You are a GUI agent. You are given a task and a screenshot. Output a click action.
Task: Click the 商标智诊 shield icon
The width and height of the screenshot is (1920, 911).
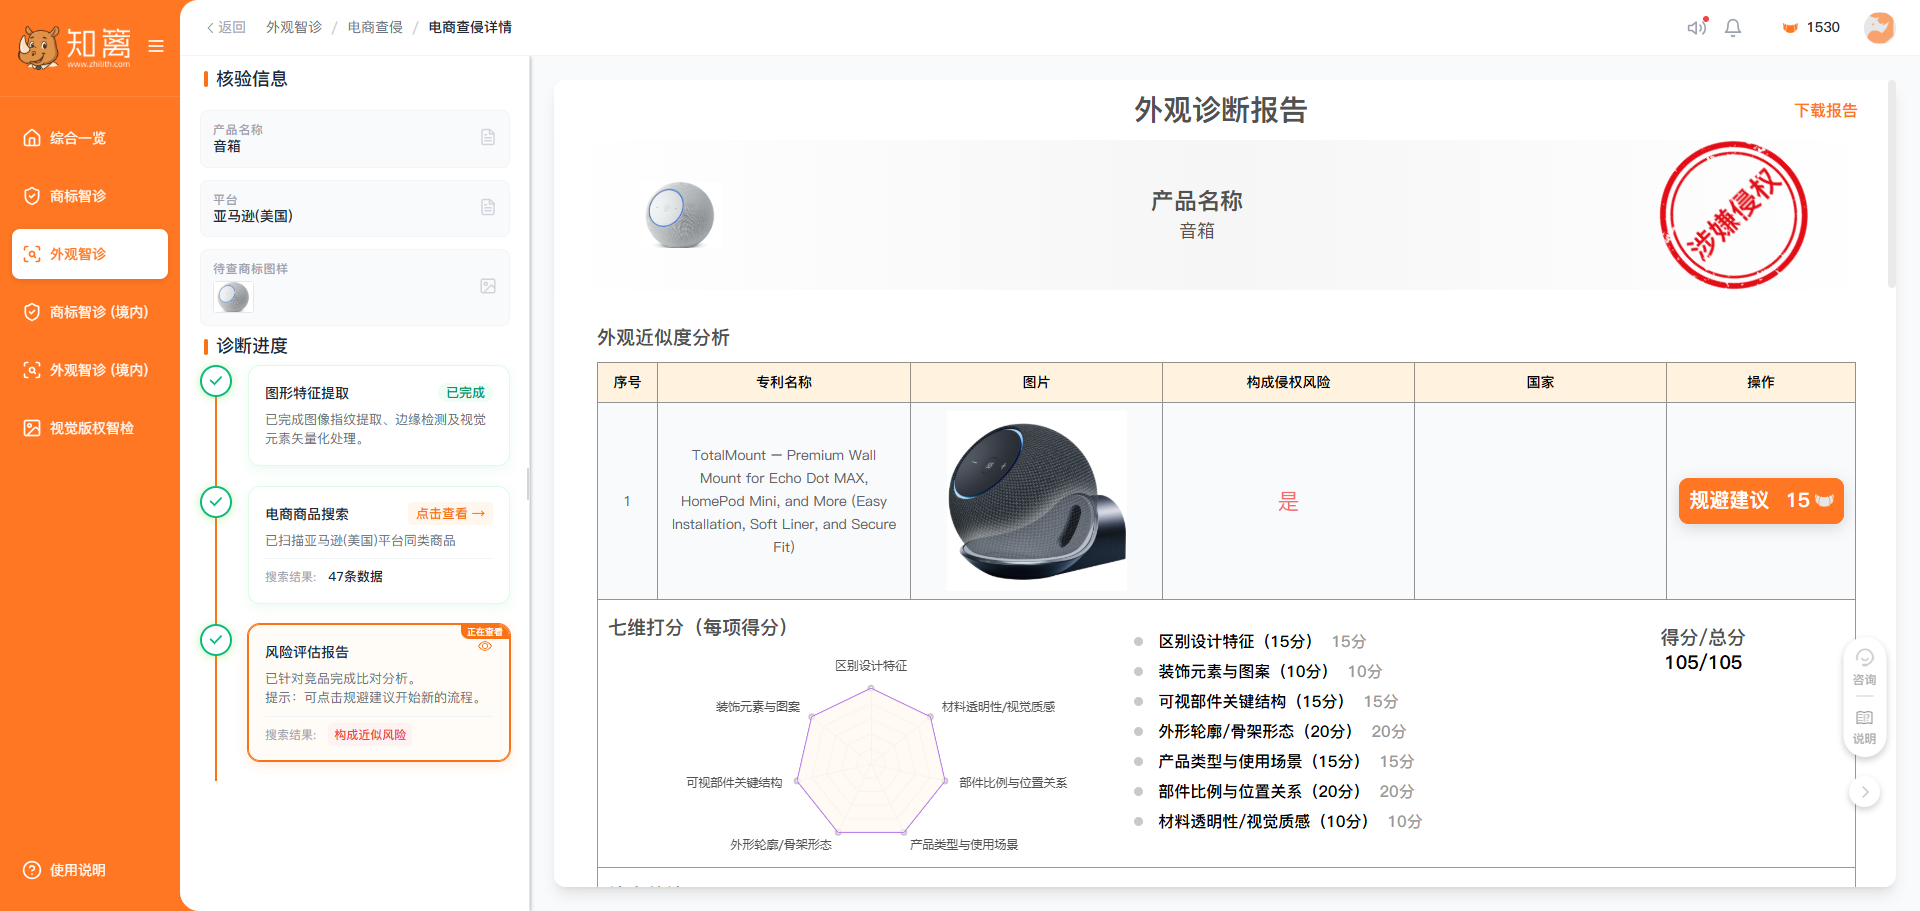(x=32, y=196)
